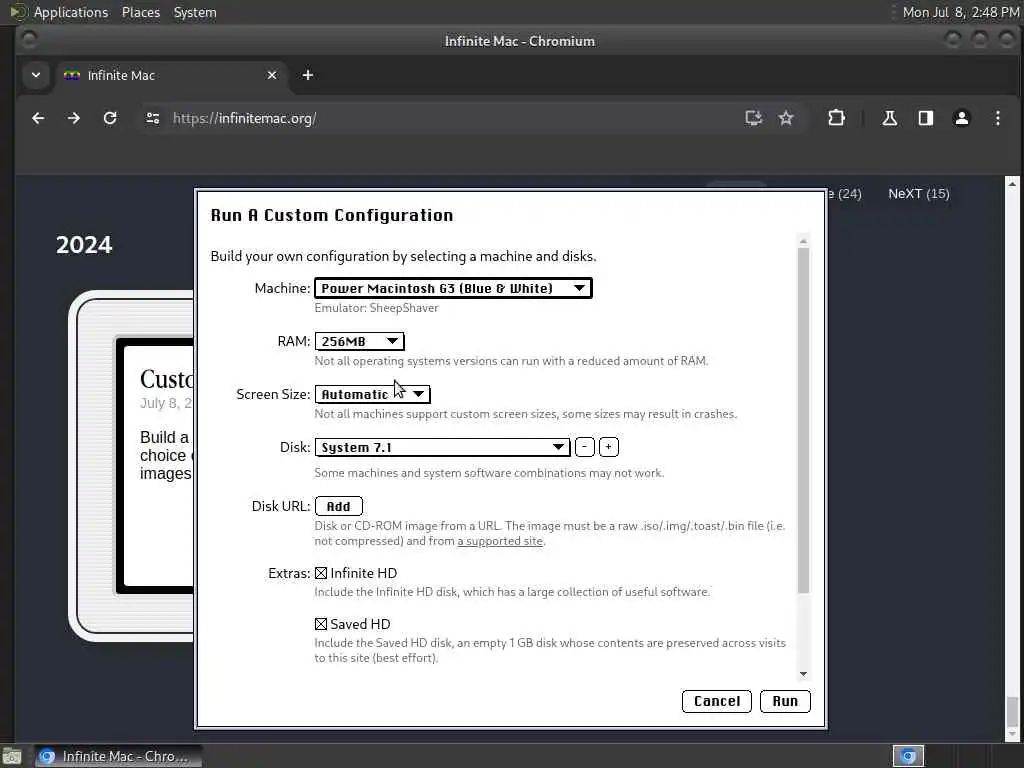Open the Screen Size Automatic dropdown

pyautogui.click(x=372, y=394)
